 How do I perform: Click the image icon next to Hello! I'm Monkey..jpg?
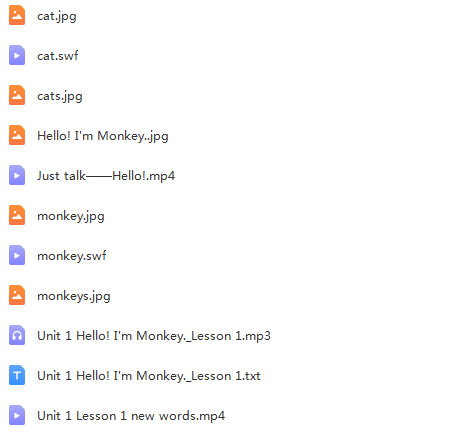17,135
